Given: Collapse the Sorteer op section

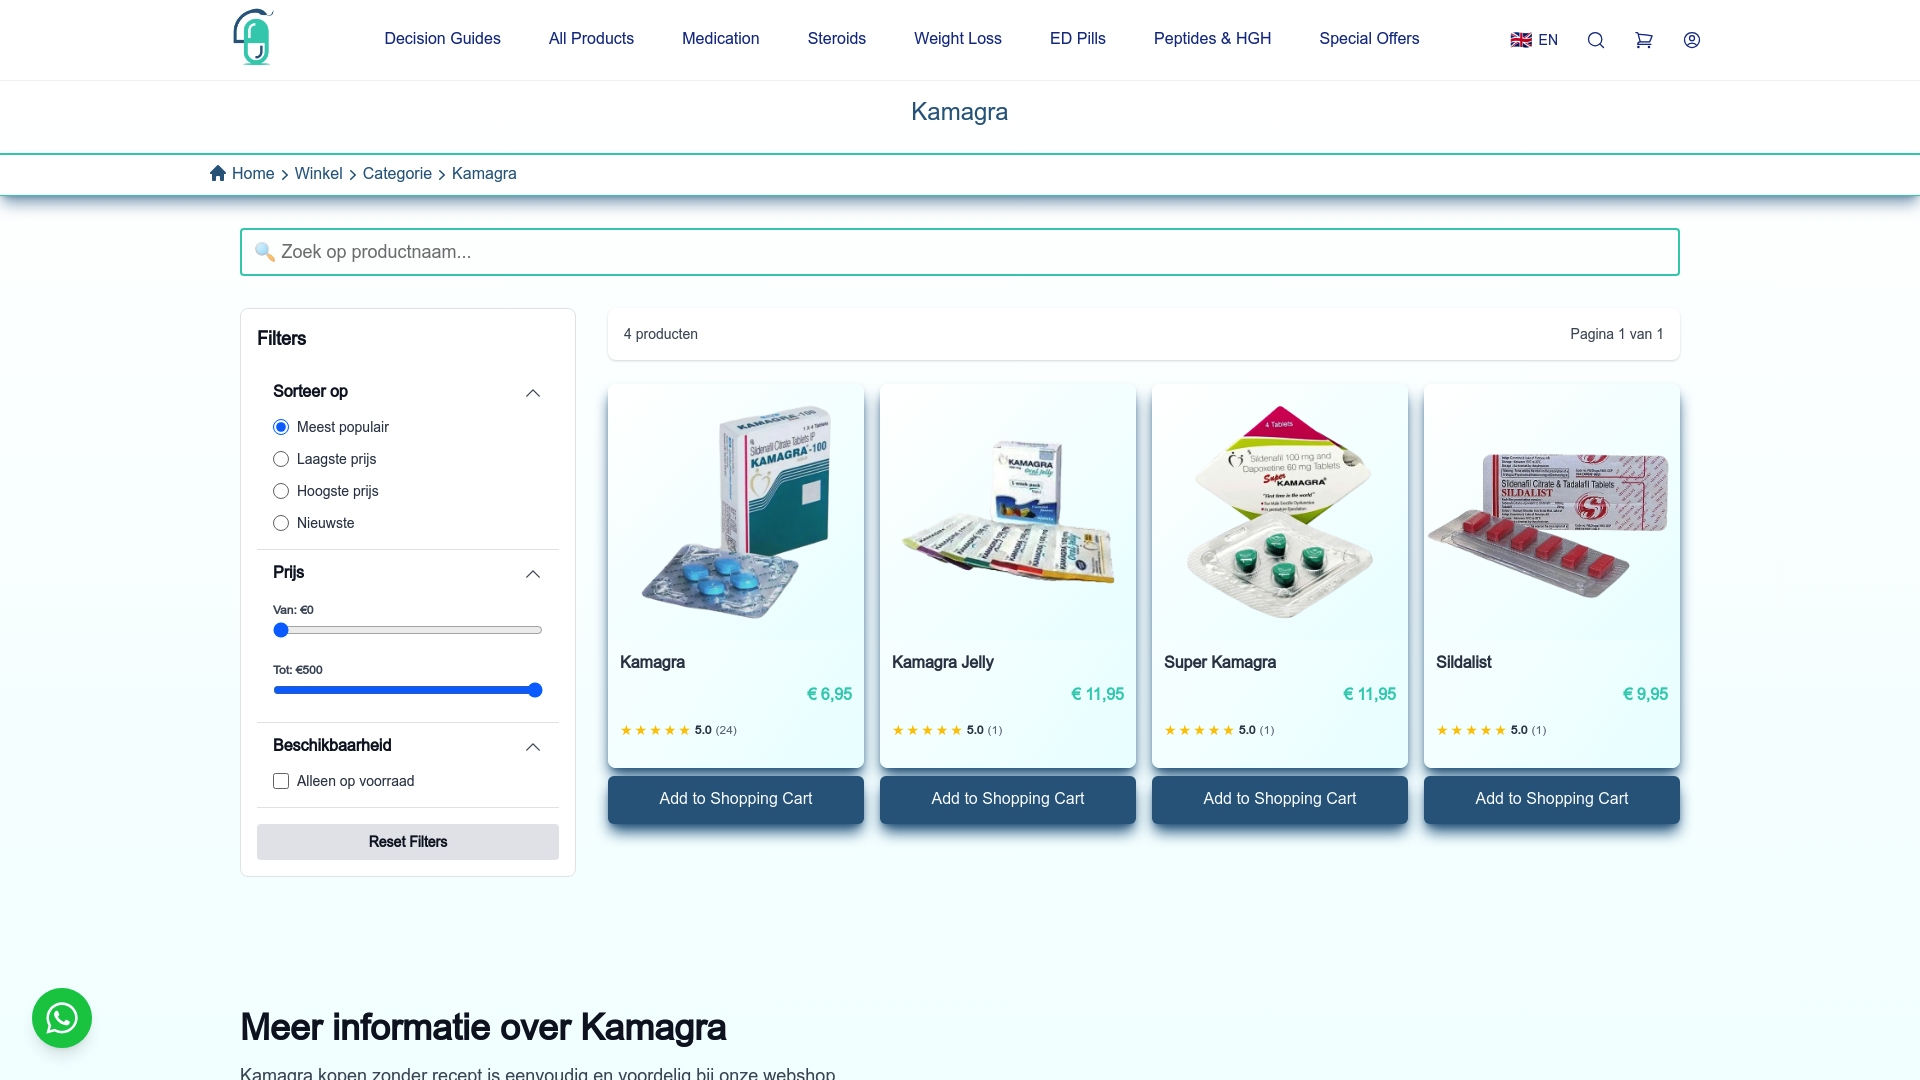Looking at the screenshot, I should point(533,393).
